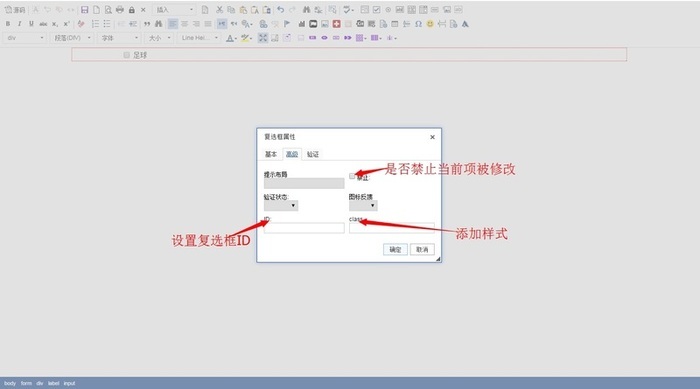
Task: Click the checkbox form element toolbar icon
Action: (376, 9)
